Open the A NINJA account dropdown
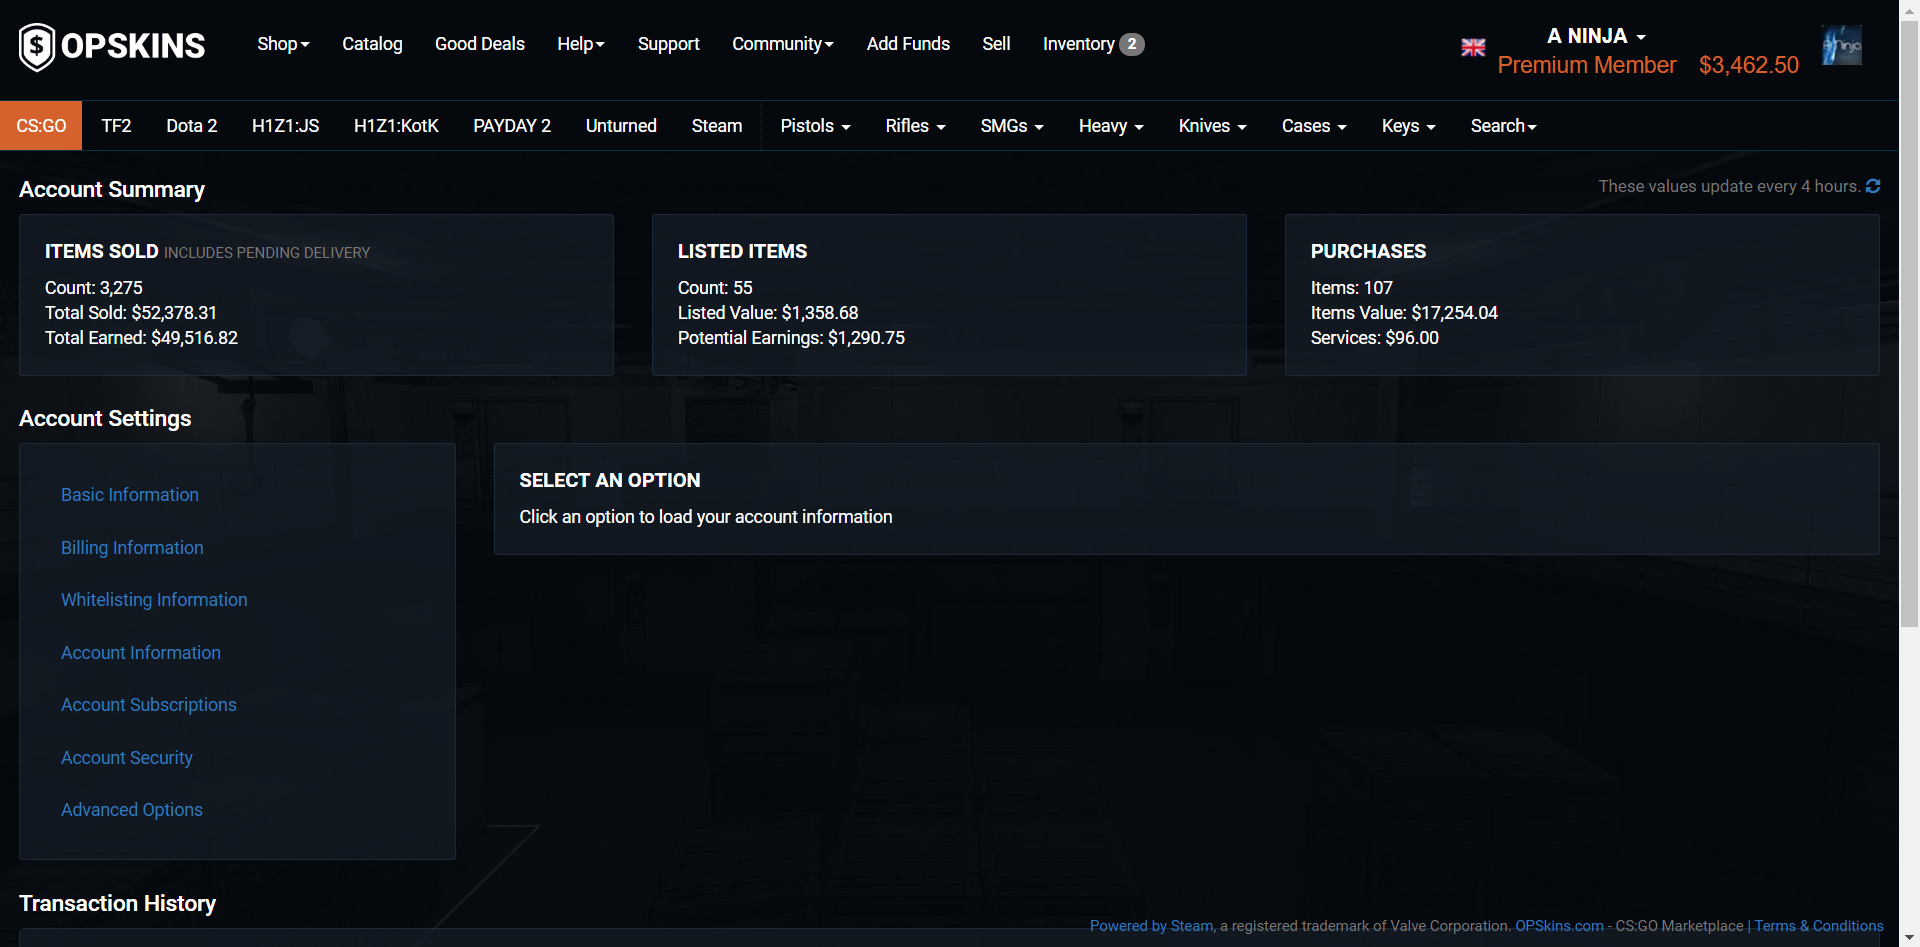Viewport: 1920px width, 947px height. 1596,36
